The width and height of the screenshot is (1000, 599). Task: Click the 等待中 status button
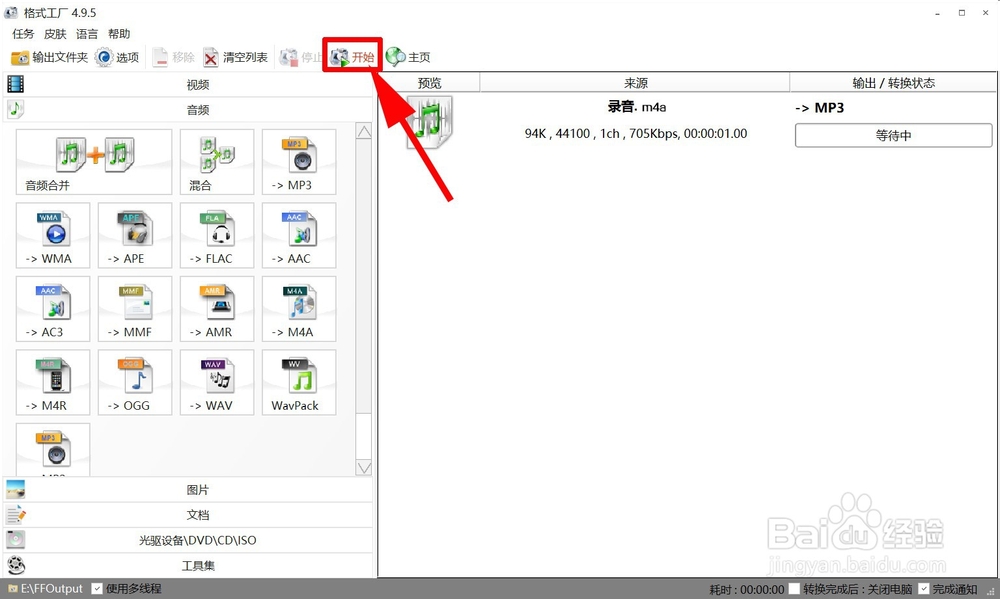[x=893, y=135]
